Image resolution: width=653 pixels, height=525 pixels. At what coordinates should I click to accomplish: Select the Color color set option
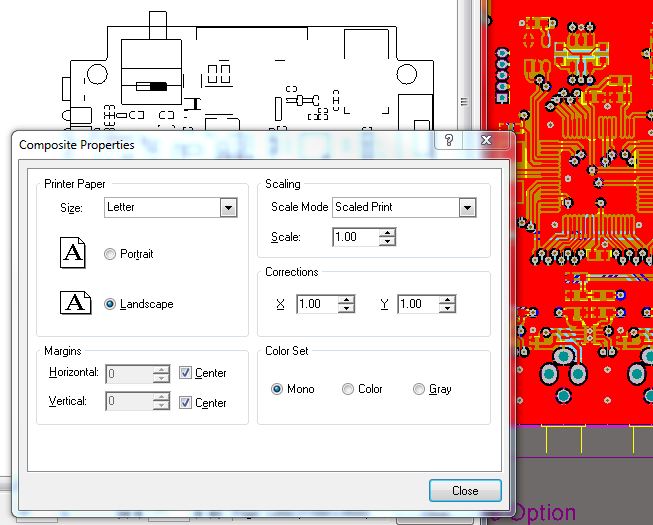(x=348, y=389)
